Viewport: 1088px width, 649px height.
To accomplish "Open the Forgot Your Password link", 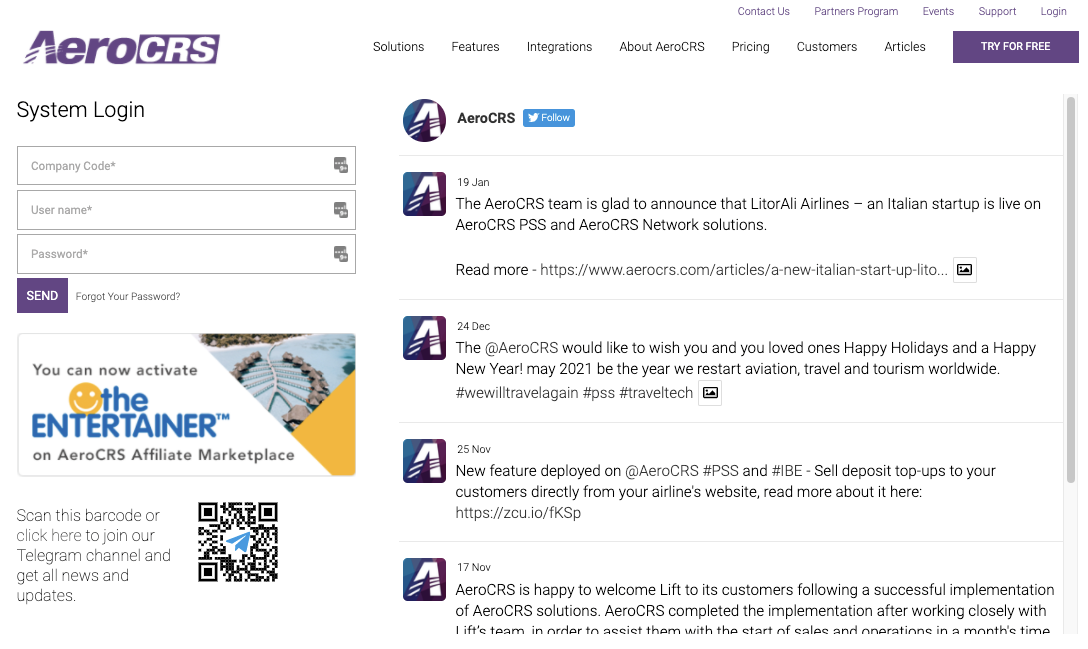I will point(128,296).
